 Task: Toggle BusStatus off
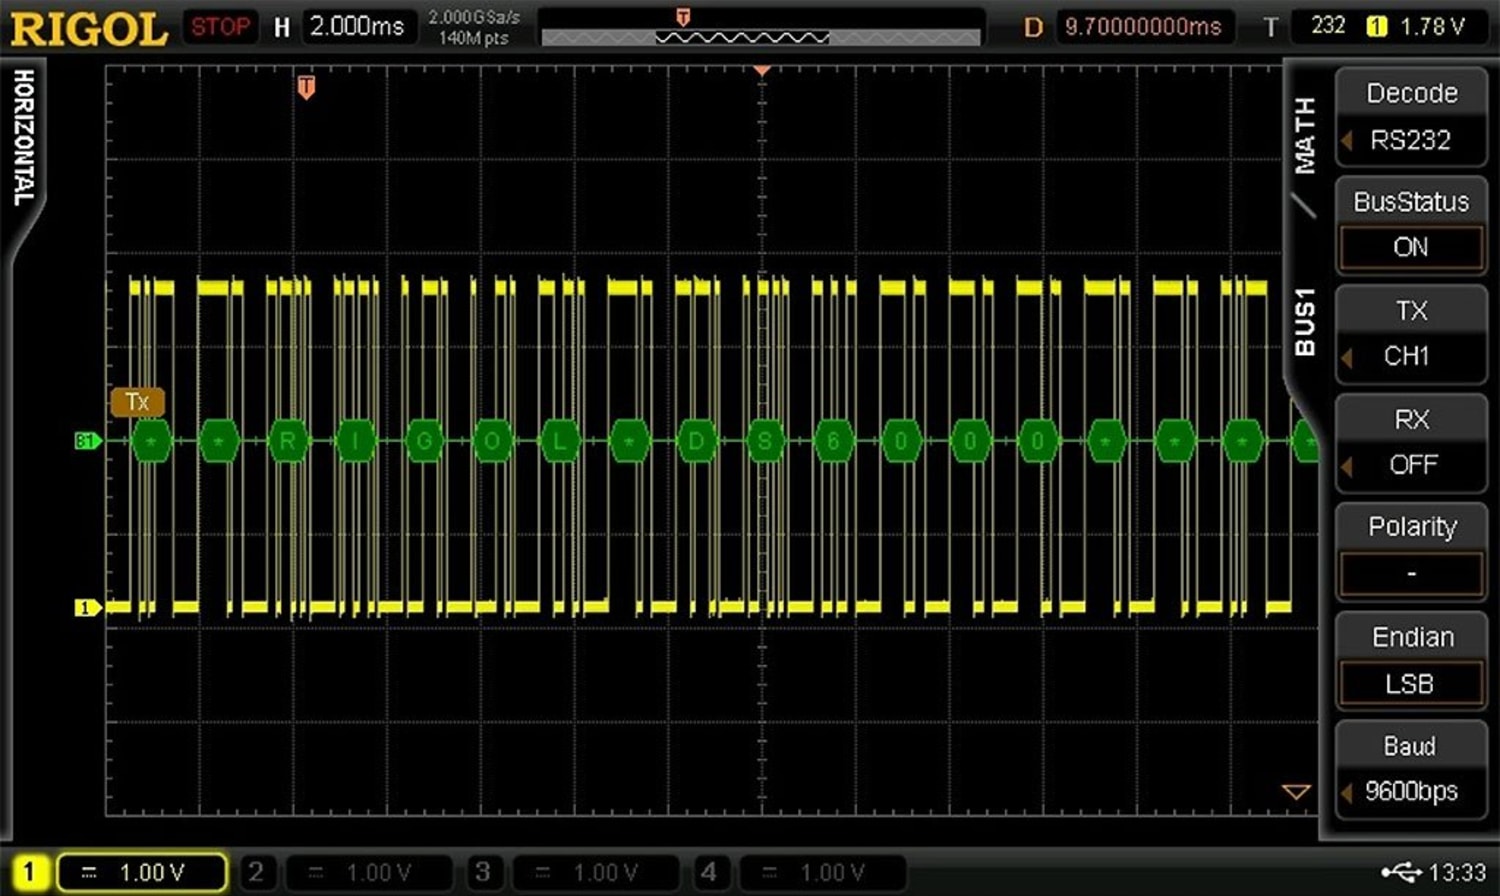pos(1410,247)
